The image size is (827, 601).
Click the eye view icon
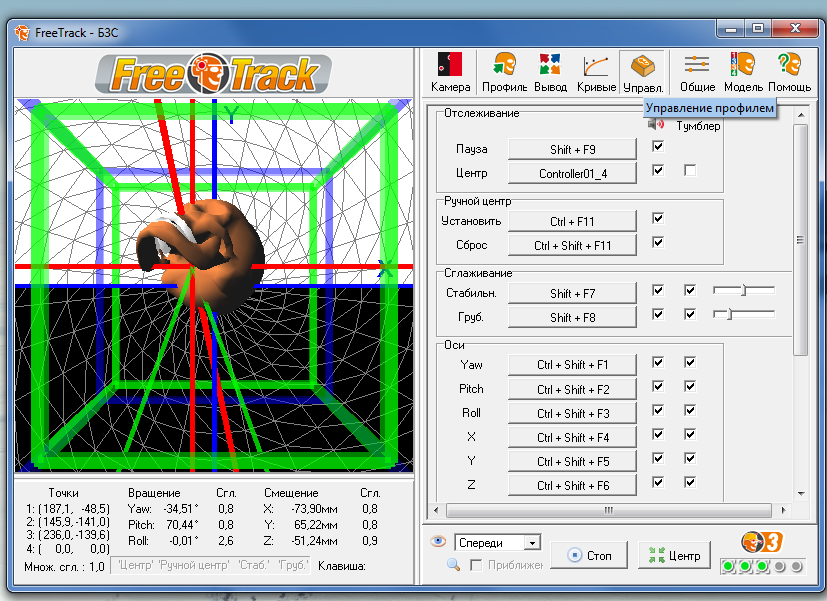438,541
